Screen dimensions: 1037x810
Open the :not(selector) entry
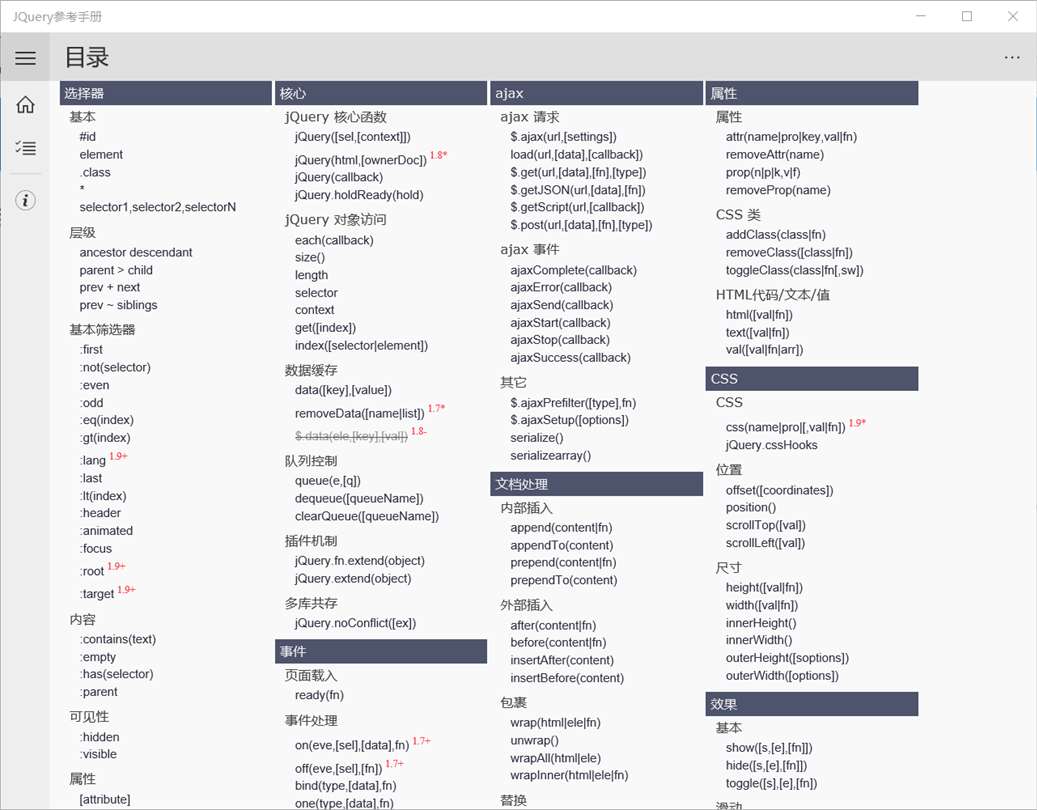pyautogui.click(x=115, y=367)
